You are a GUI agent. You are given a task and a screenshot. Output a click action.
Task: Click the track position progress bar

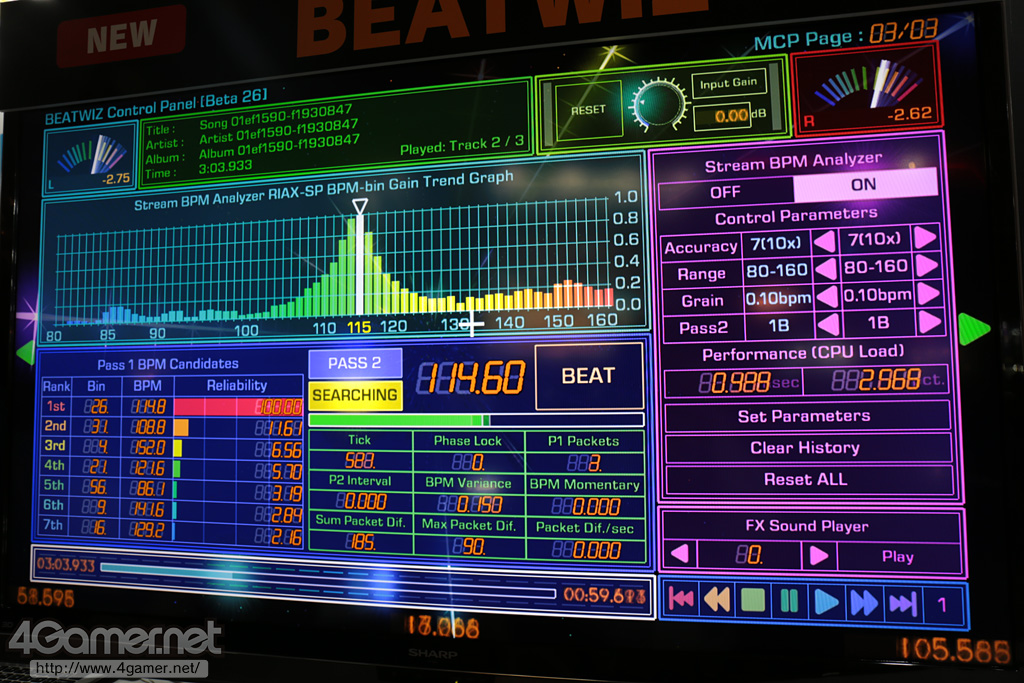click(x=328, y=579)
